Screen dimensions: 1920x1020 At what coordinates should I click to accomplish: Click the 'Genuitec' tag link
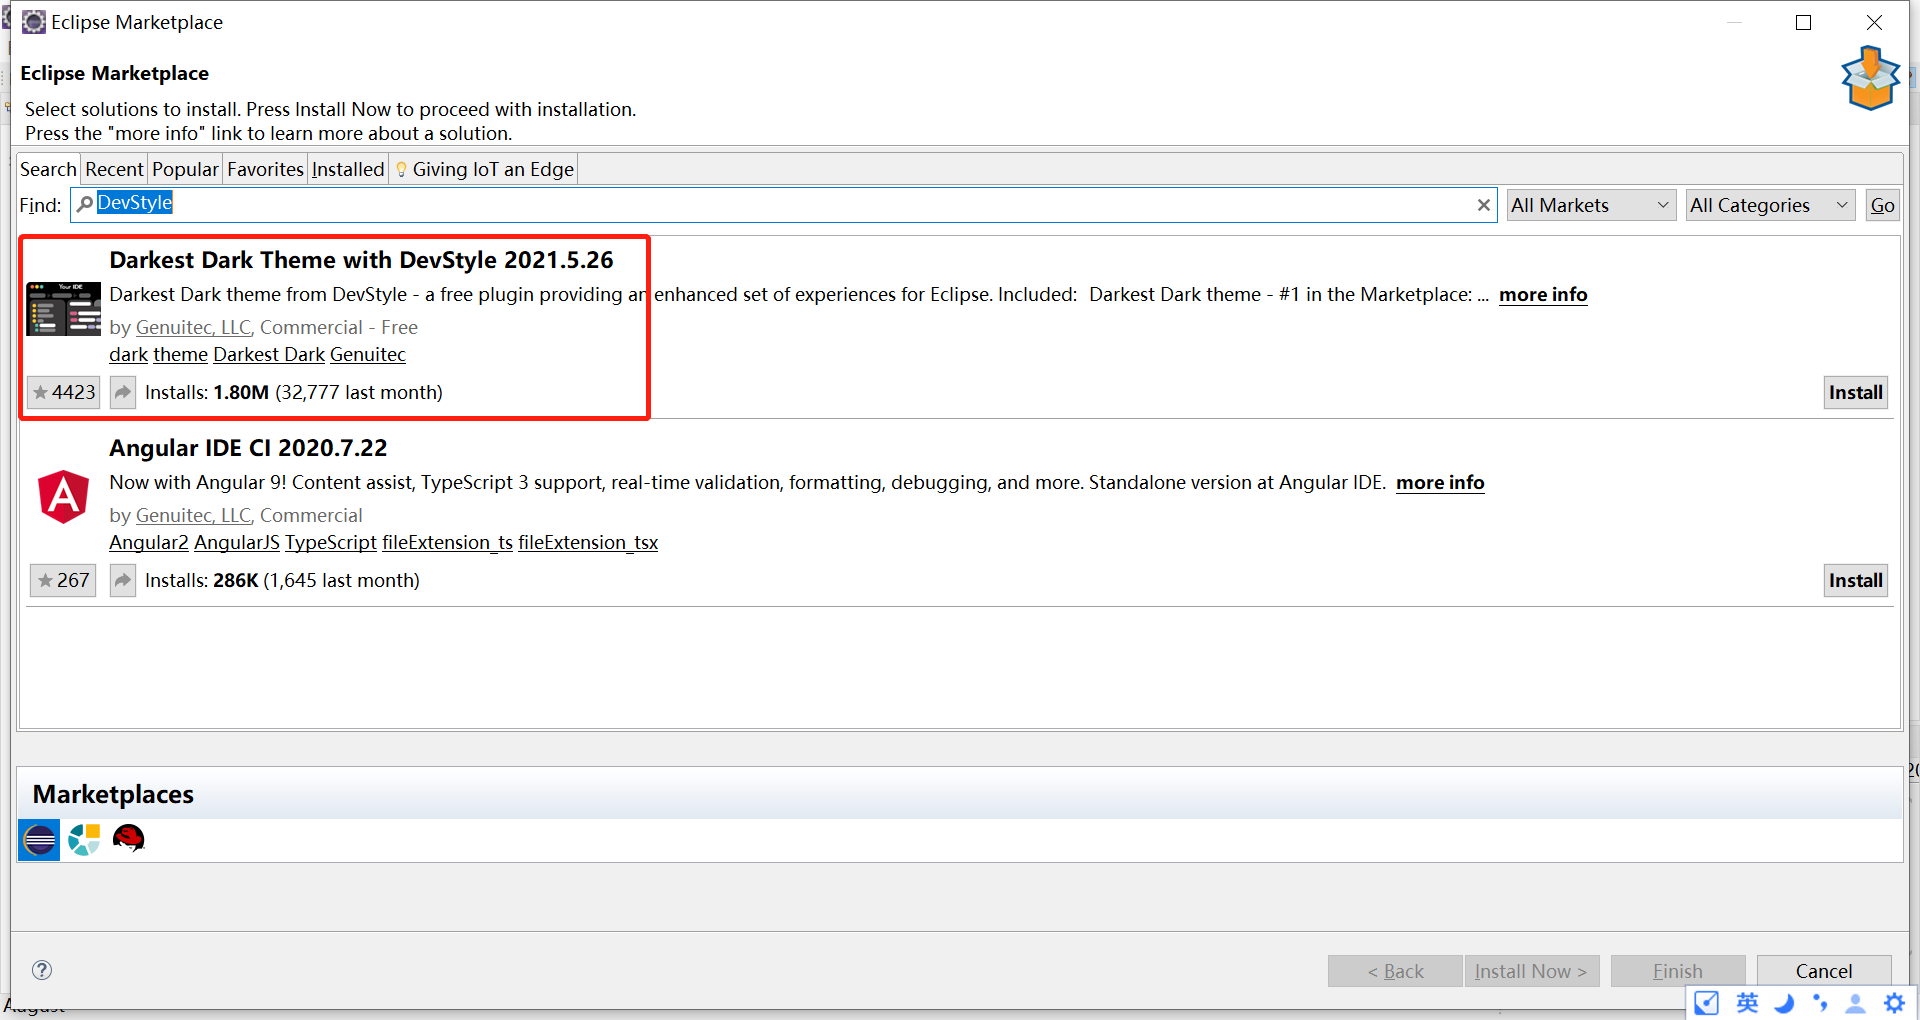click(x=368, y=354)
